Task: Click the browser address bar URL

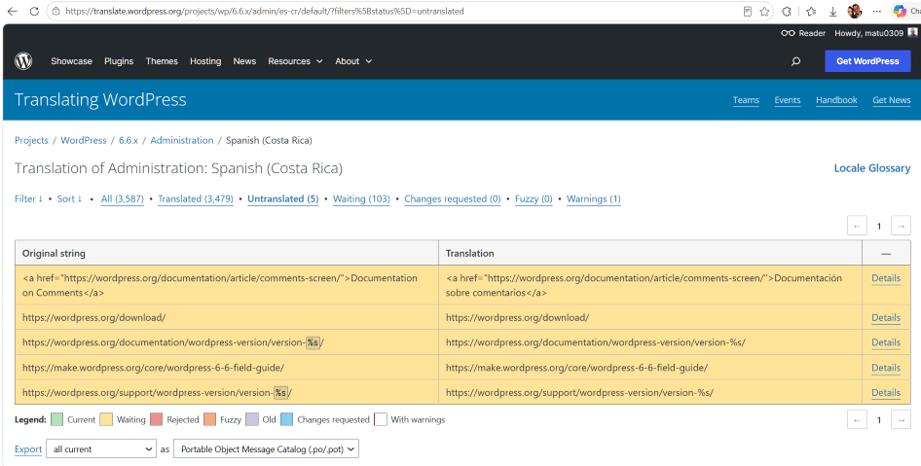Action: point(264,11)
